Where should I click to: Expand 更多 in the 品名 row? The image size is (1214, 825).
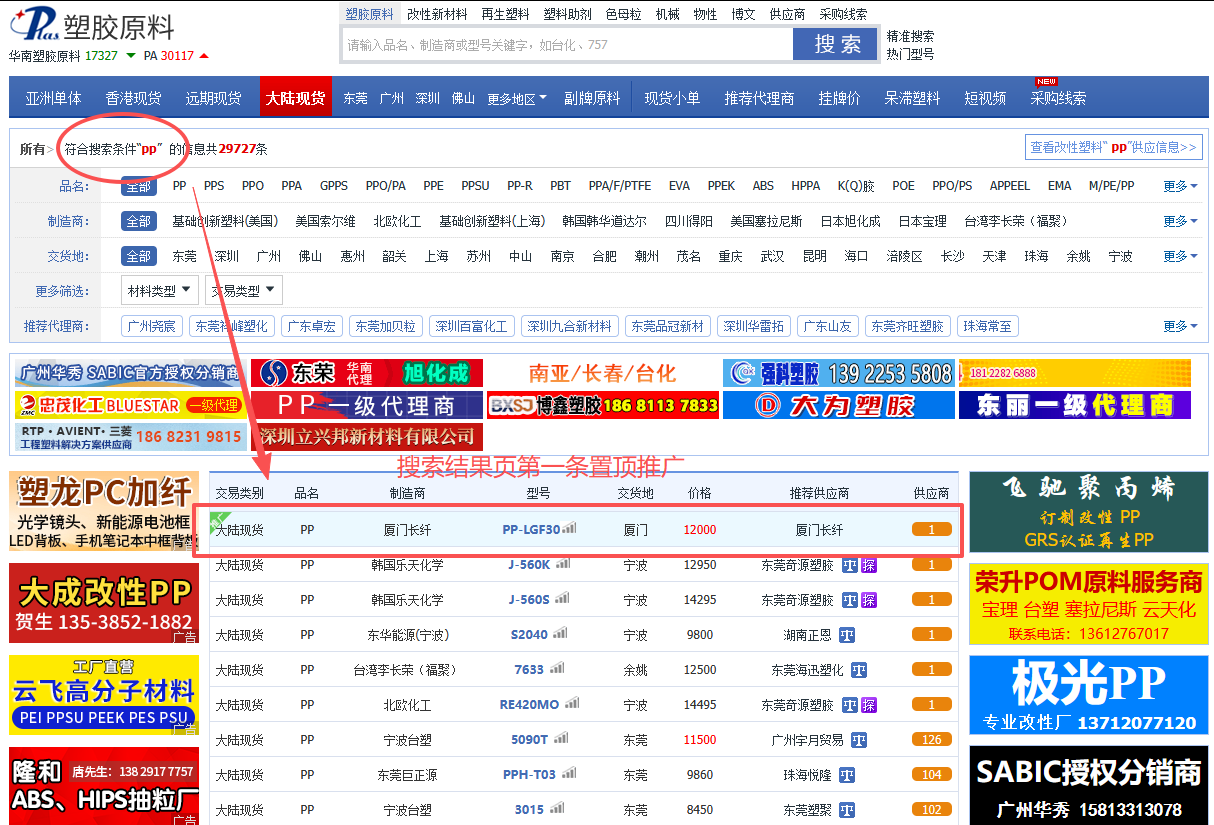tap(1180, 186)
